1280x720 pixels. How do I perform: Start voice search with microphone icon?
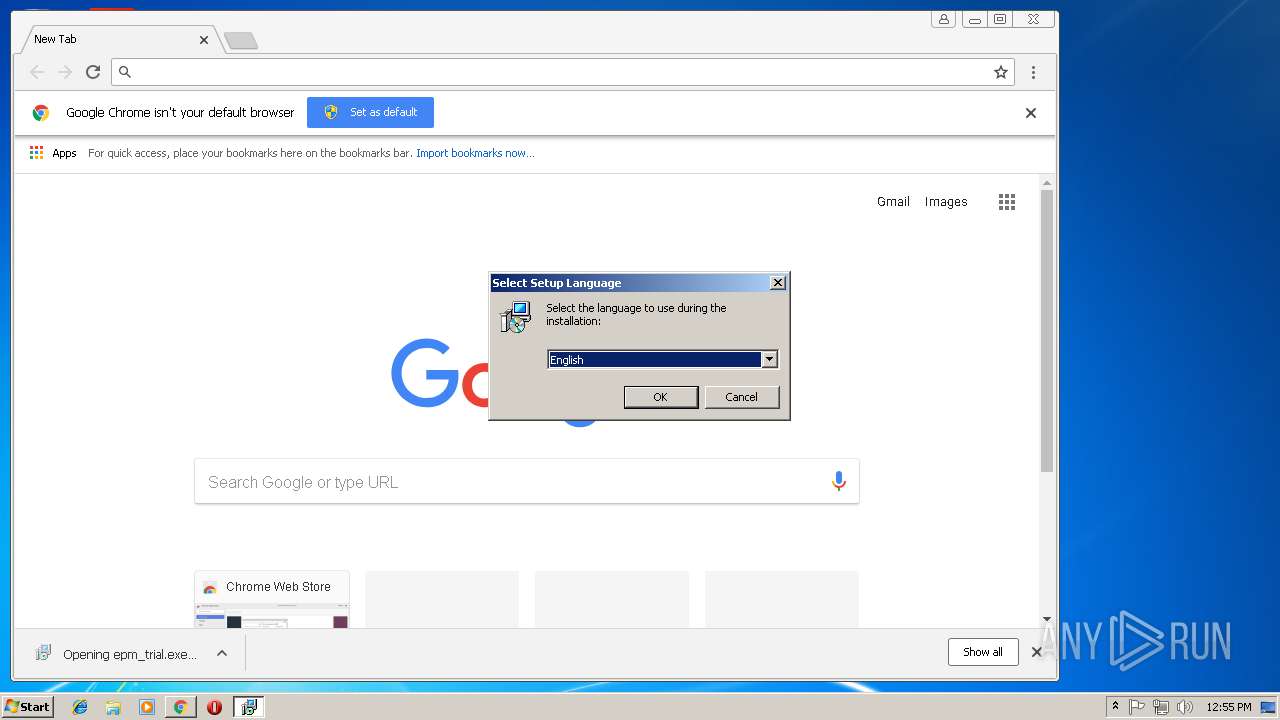tap(839, 482)
